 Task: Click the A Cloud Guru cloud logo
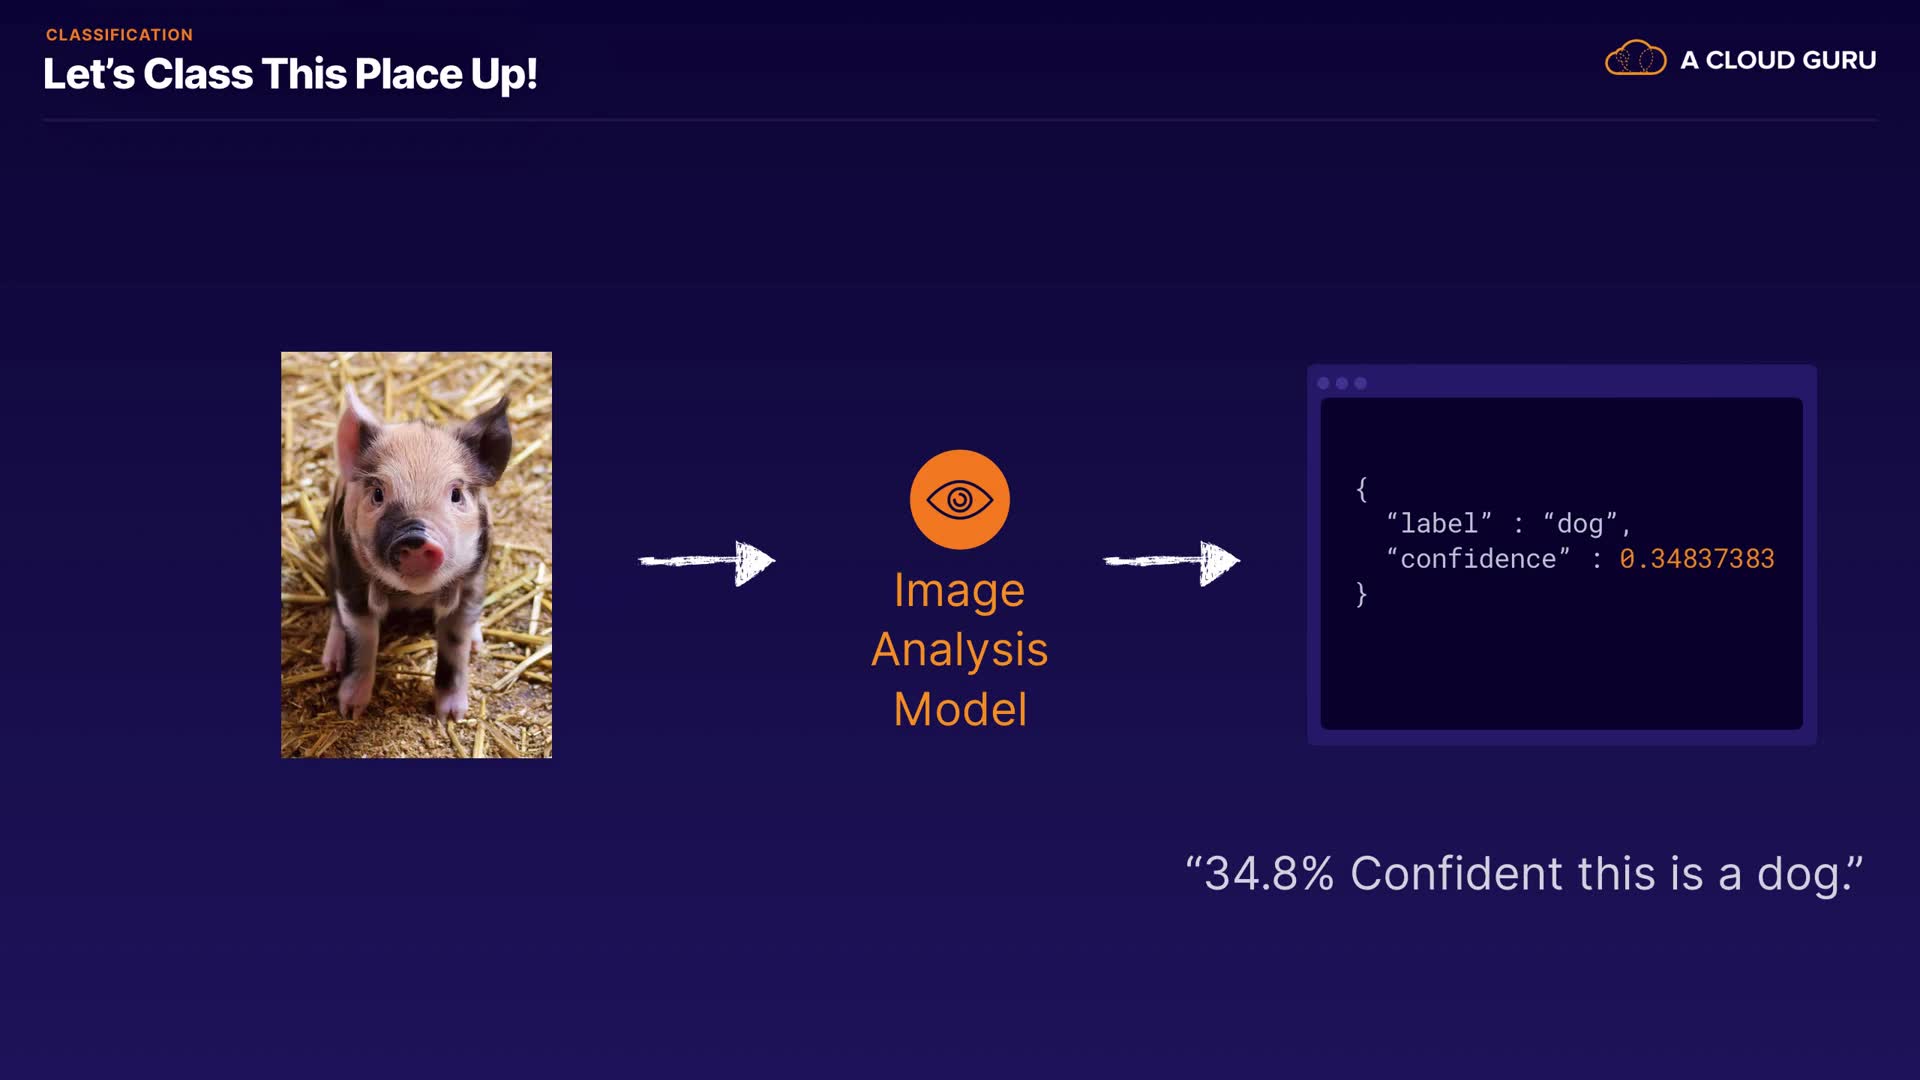1635,59
